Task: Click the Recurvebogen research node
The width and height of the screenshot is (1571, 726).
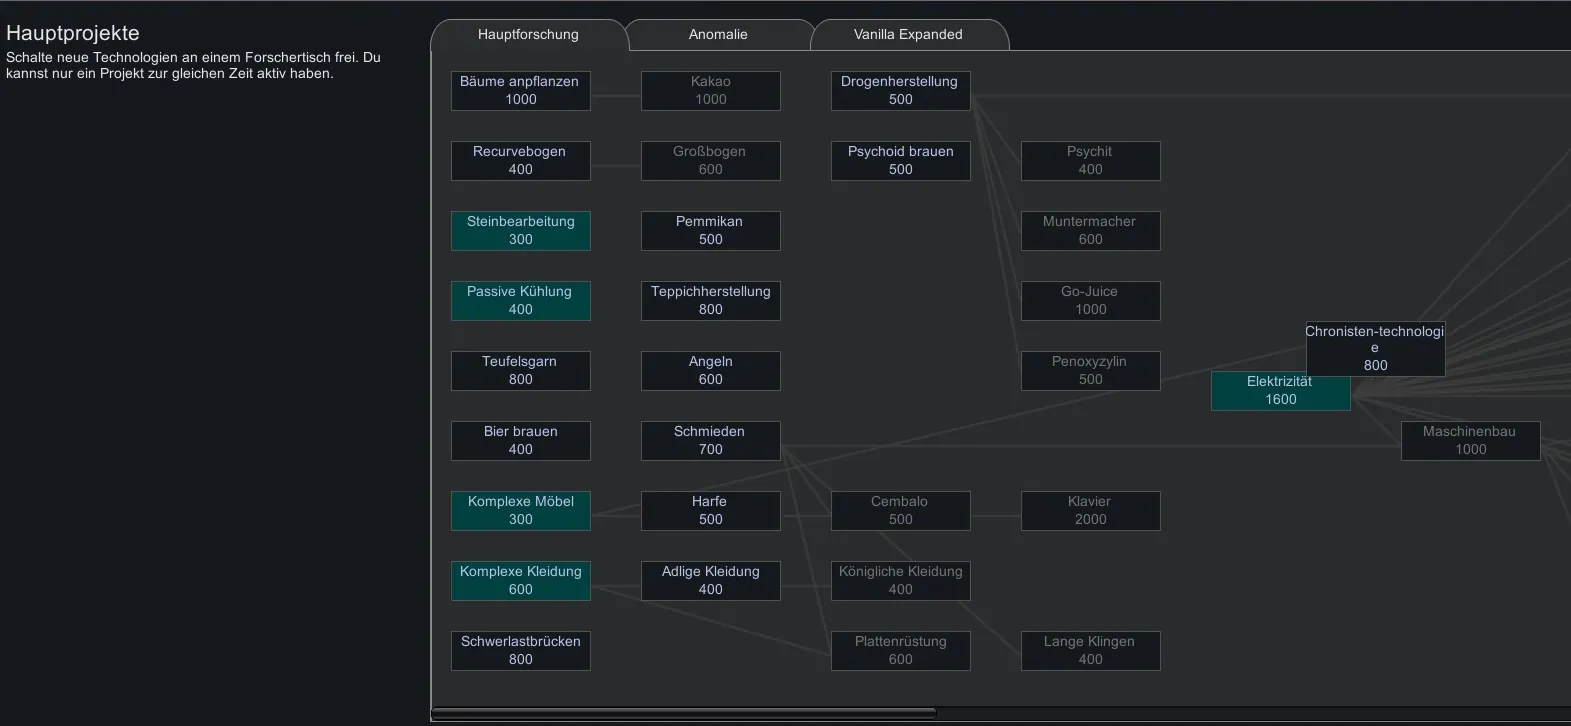Action: click(x=520, y=160)
